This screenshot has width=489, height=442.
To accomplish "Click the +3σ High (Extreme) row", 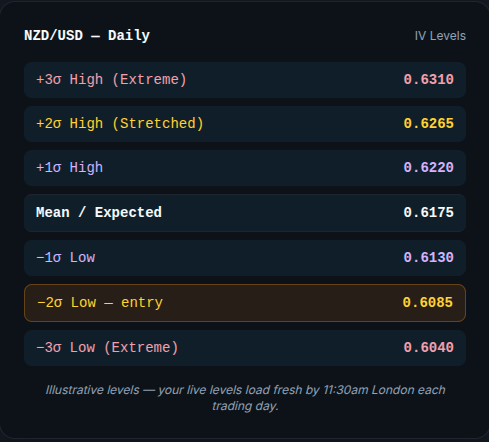I will tap(245, 80).
